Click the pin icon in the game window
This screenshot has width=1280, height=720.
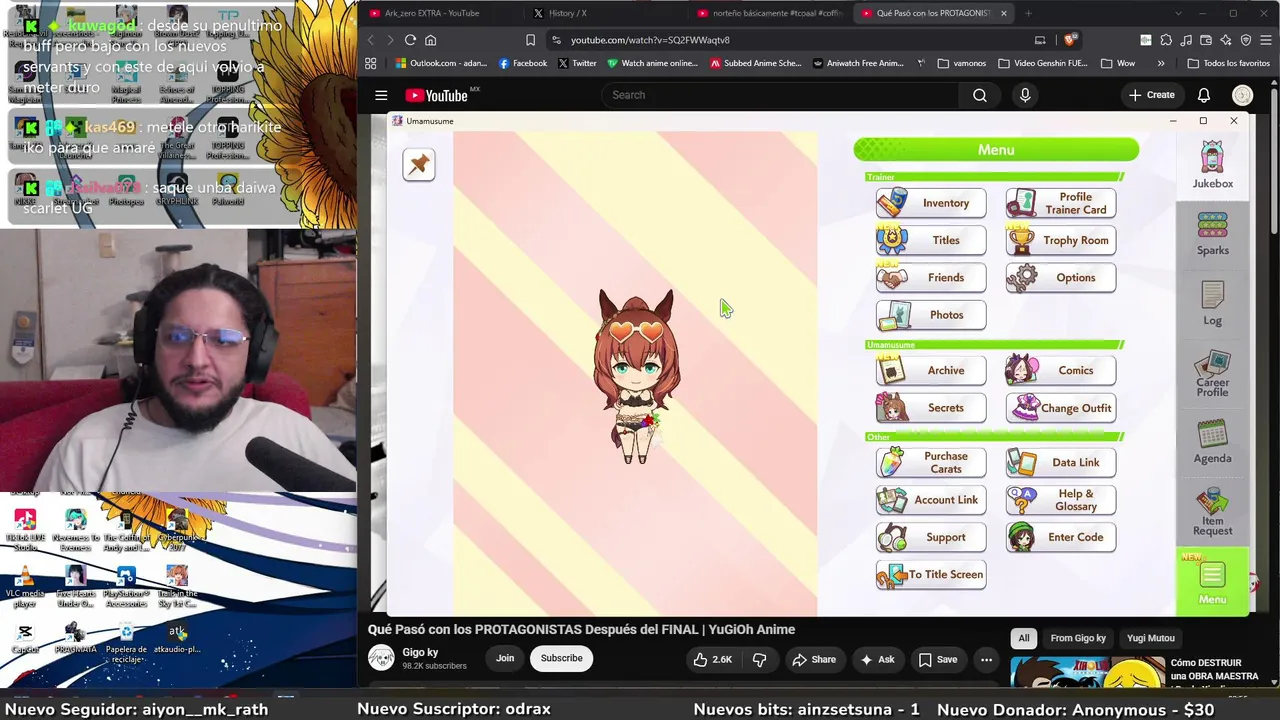[x=419, y=165]
